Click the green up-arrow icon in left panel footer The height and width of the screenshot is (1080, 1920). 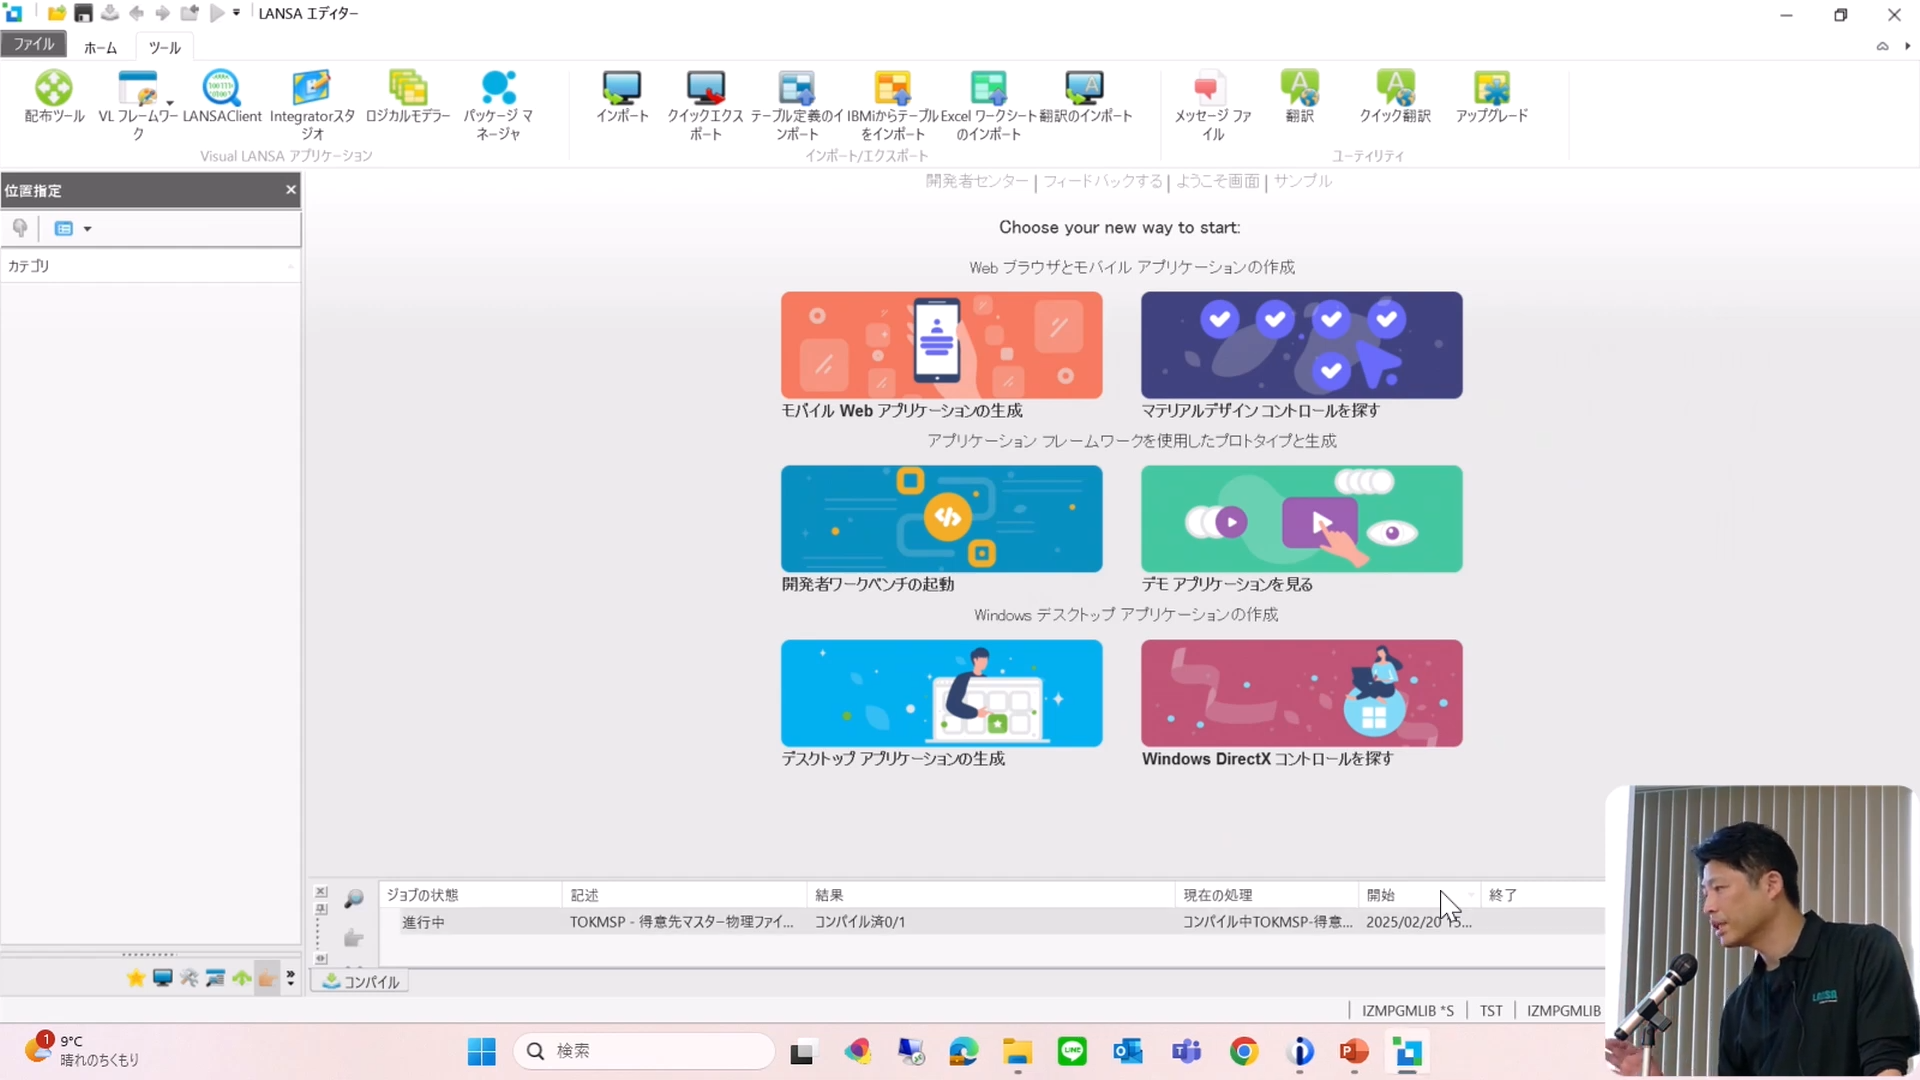pos(241,978)
